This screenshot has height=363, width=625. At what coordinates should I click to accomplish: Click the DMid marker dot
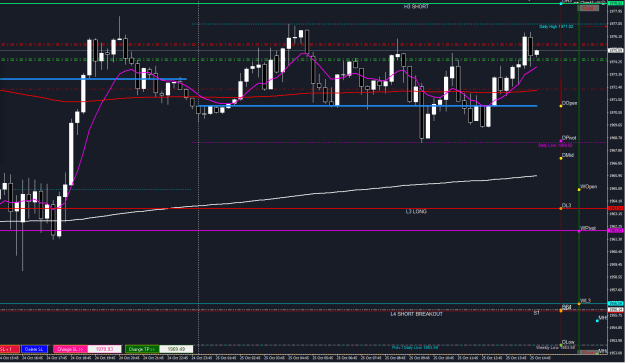(x=561, y=158)
